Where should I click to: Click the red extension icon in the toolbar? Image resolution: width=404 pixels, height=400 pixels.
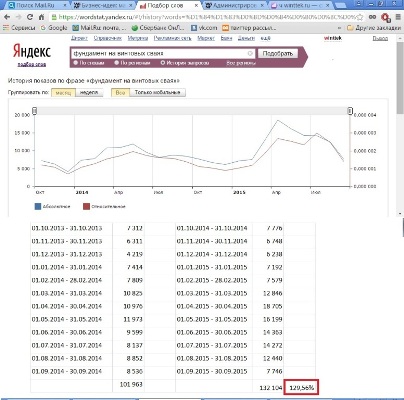coord(386,17)
